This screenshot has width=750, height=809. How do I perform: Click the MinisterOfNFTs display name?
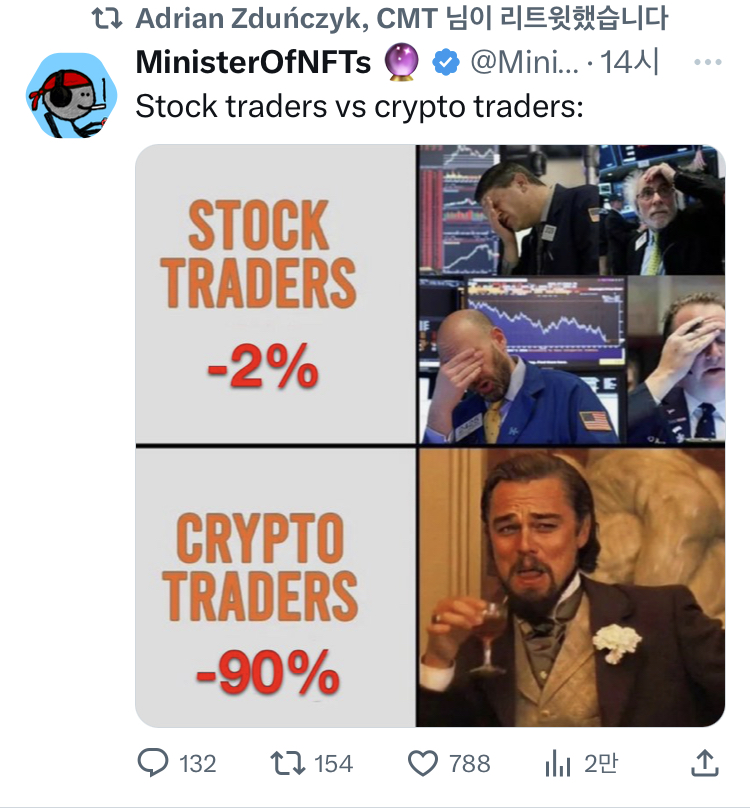tap(253, 62)
